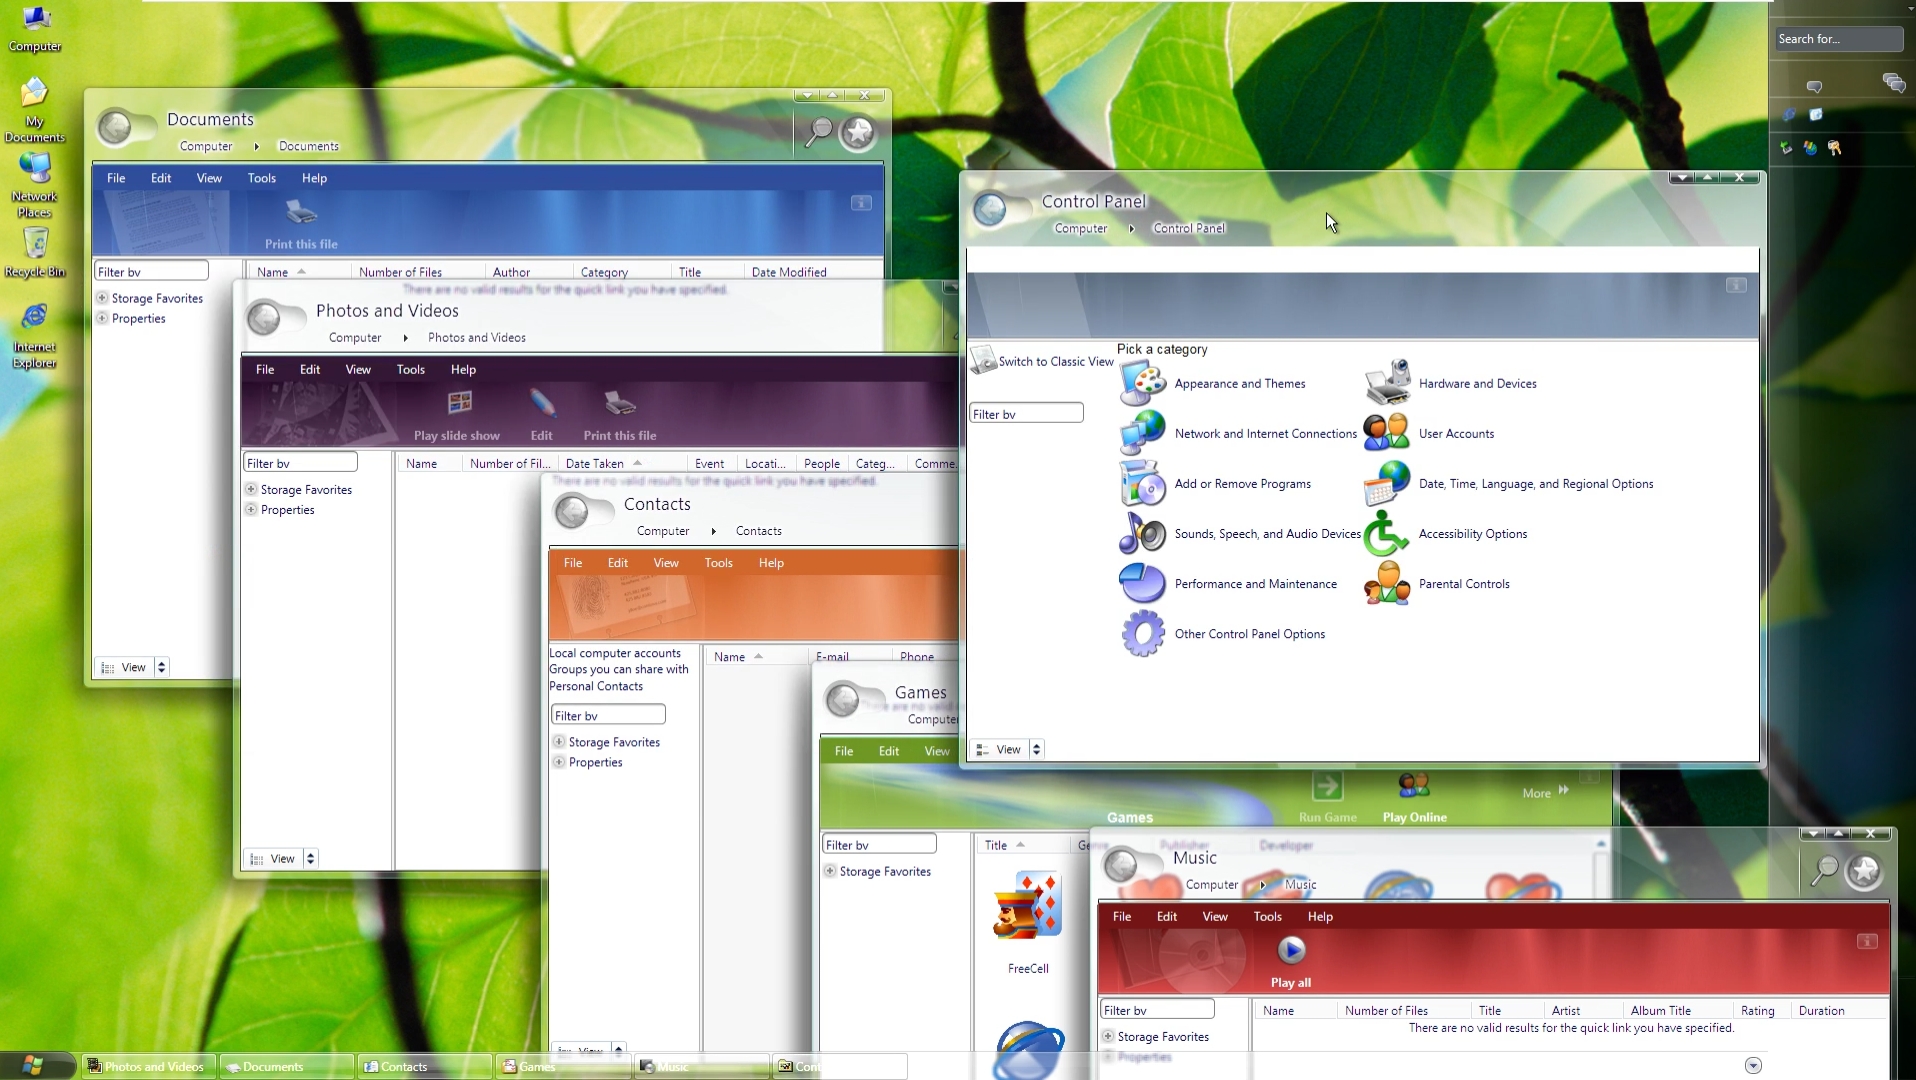
Task: Open Accessibility Options icon
Action: [x=1387, y=533]
